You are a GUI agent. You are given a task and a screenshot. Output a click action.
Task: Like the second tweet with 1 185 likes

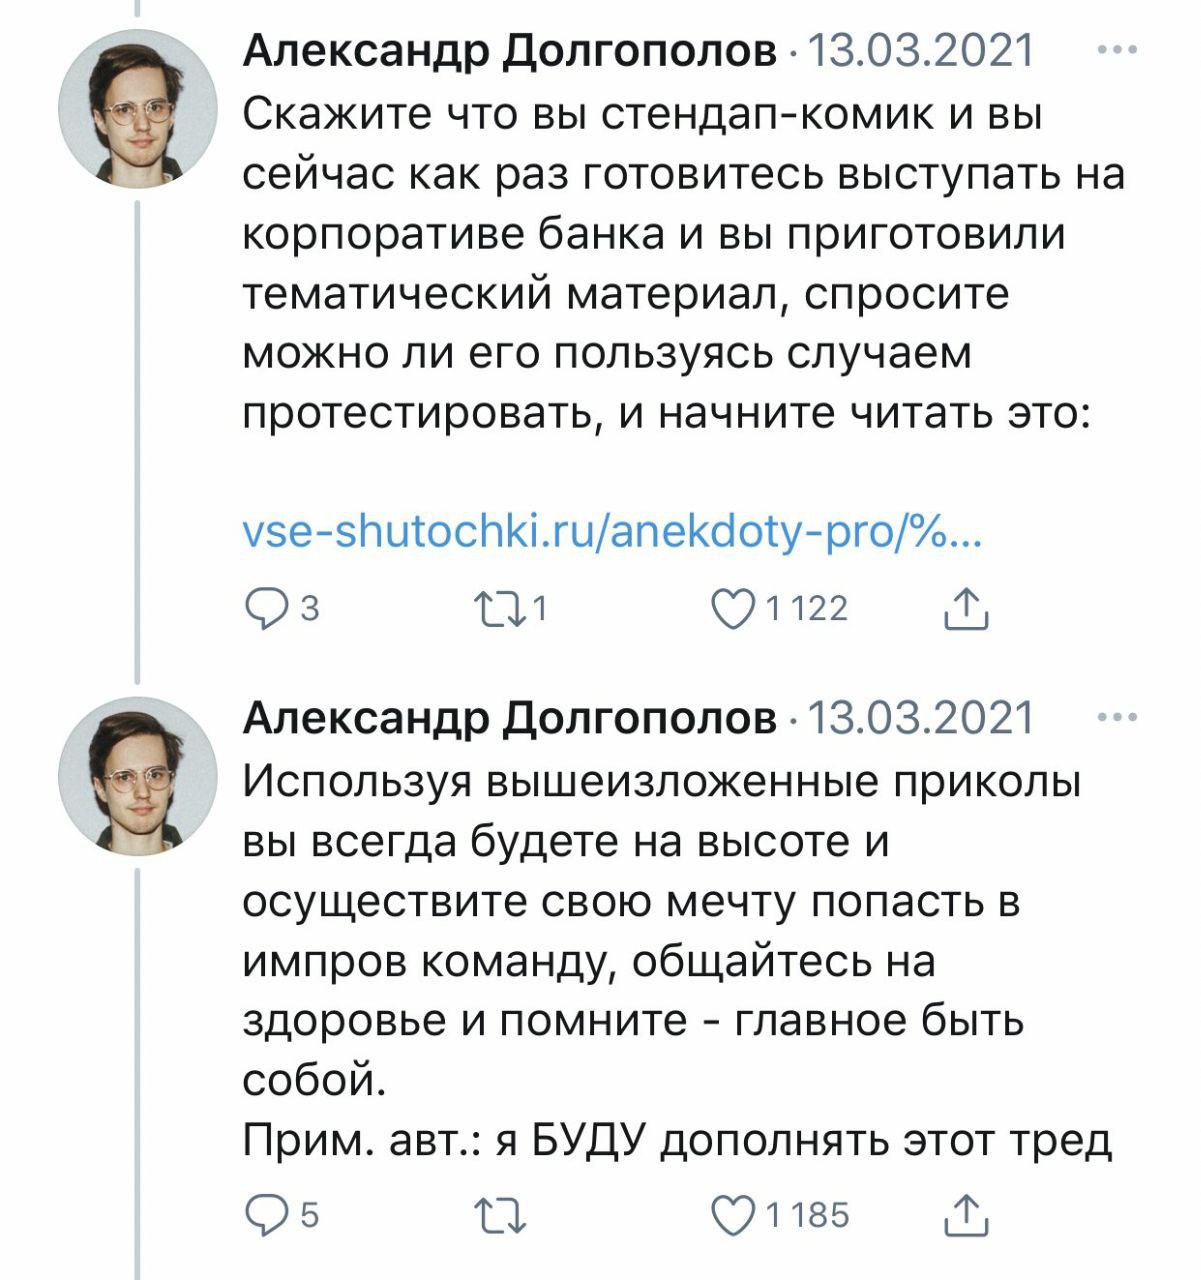pyautogui.click(x=732, y=1214)
